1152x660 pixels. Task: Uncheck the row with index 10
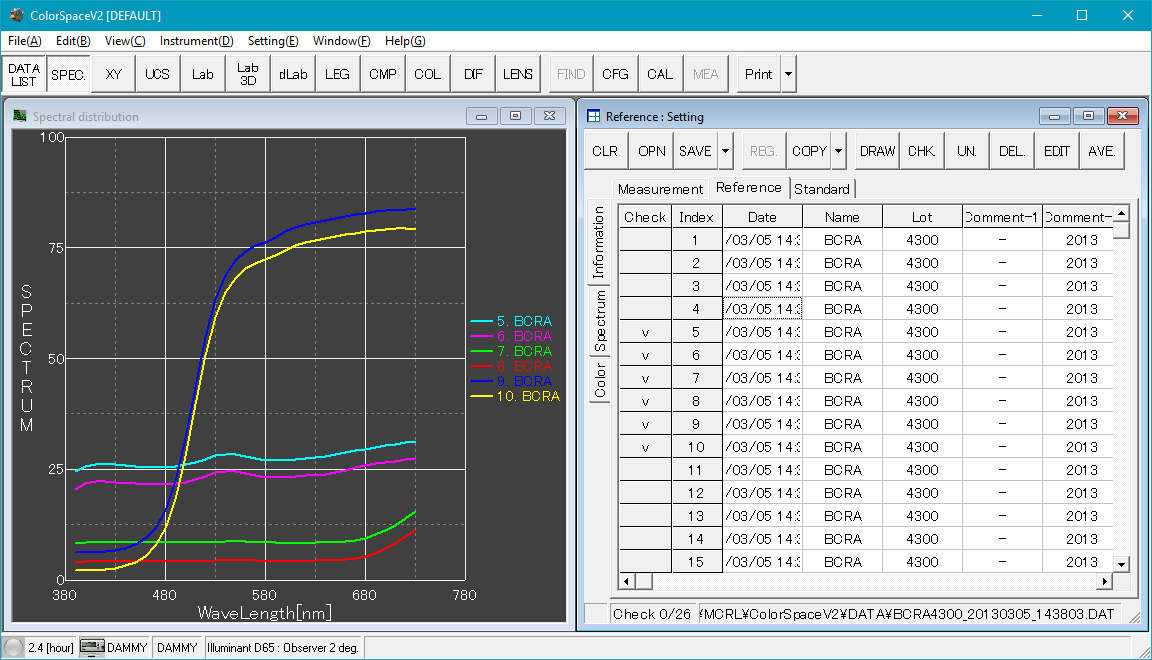(645, 447)
